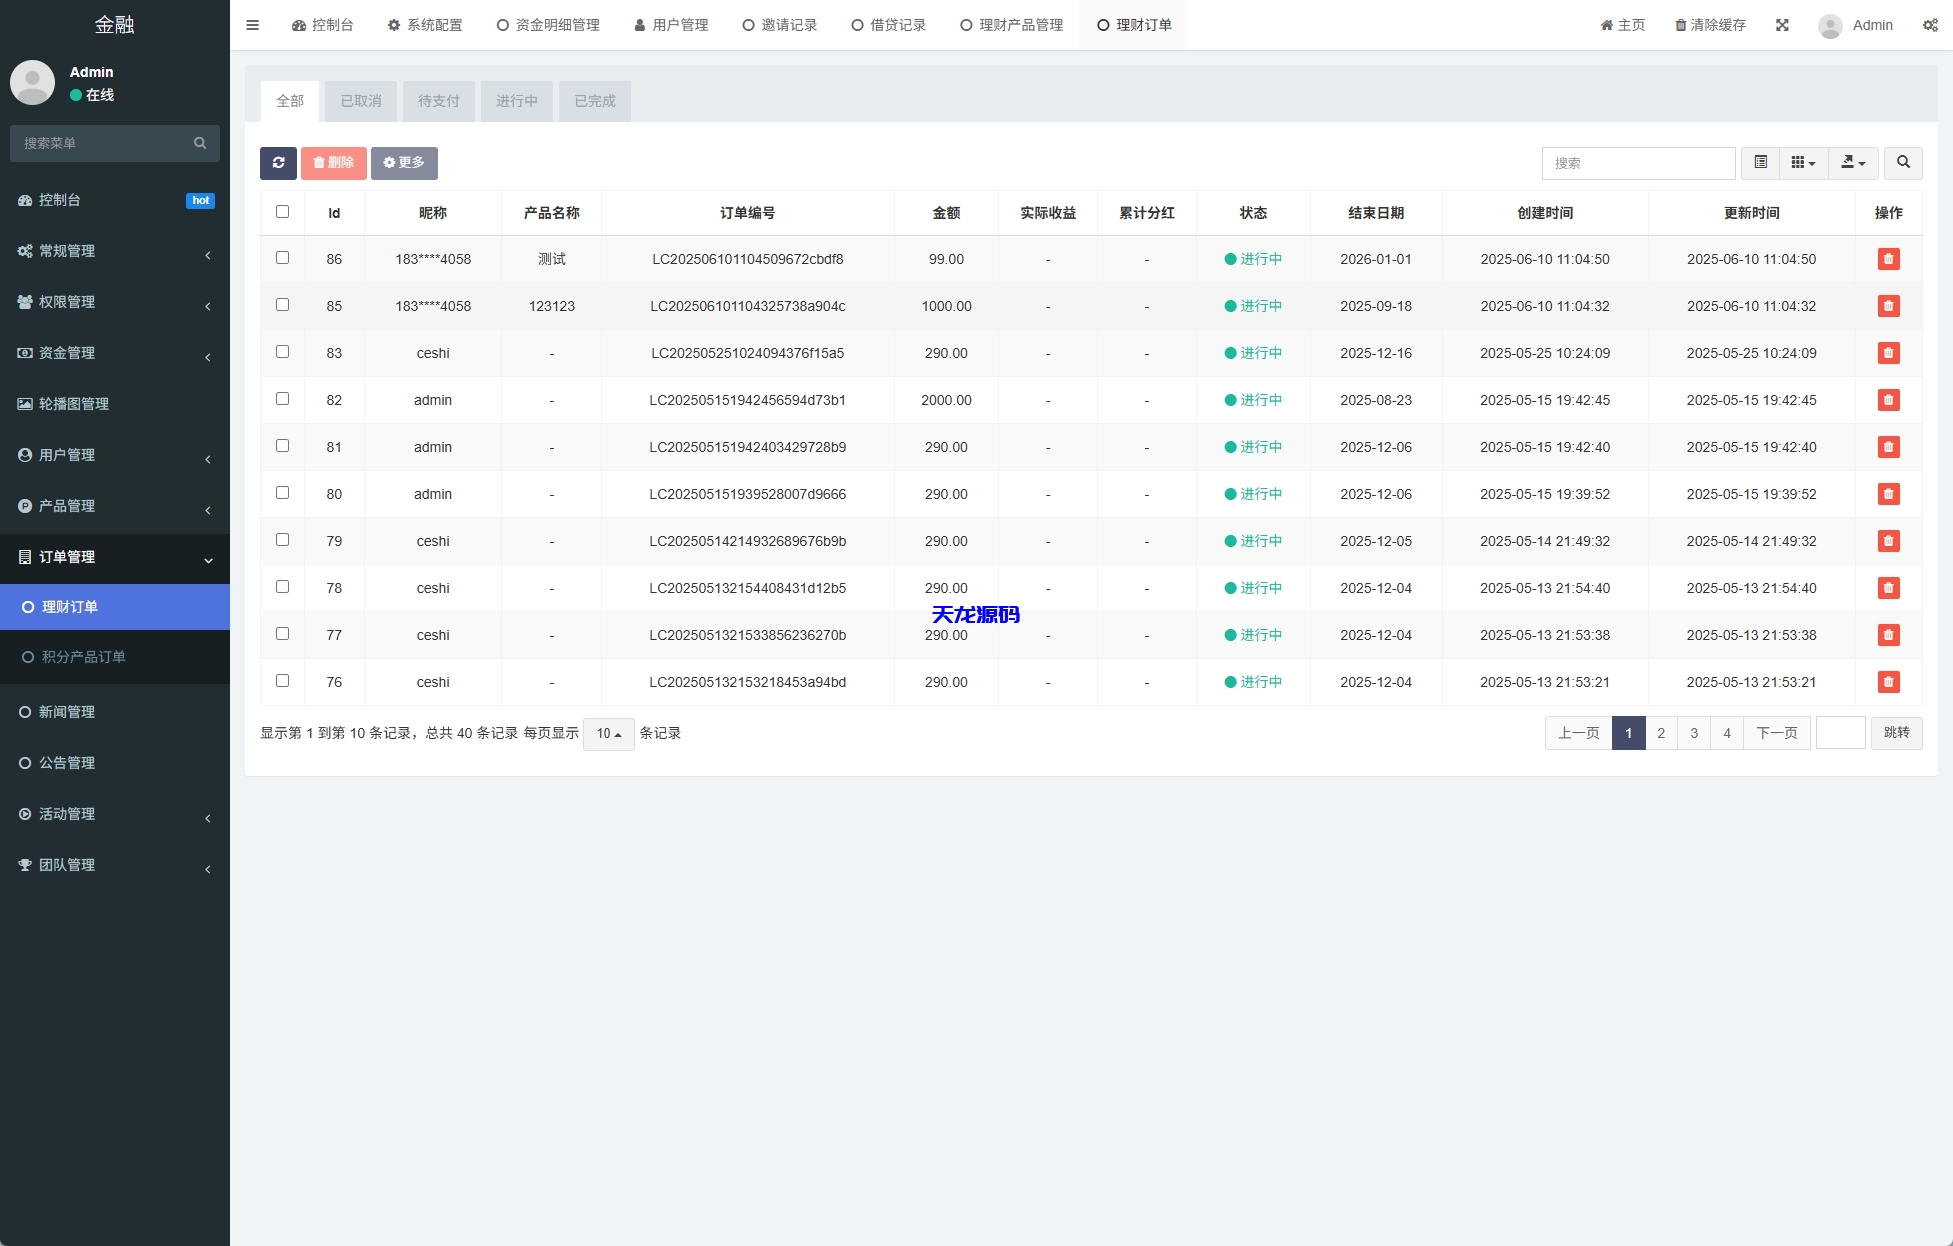
Task: Delete order 86 via its trash icon
Action: 1888,259
